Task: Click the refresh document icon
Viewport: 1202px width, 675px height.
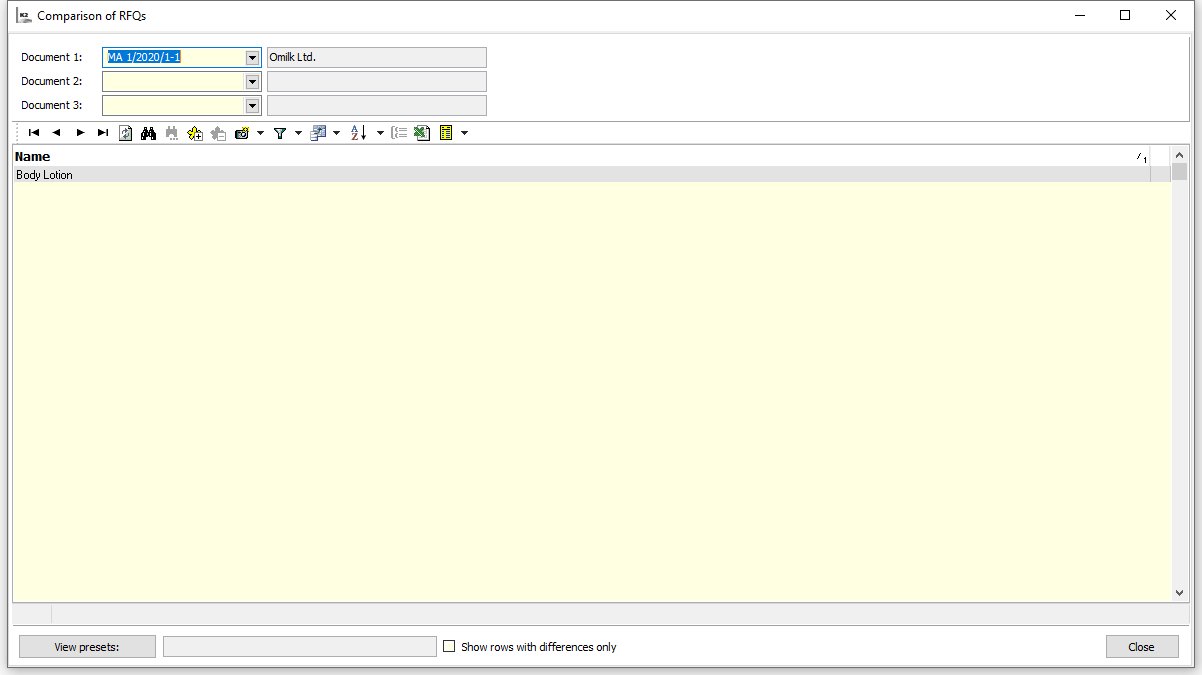Action: (x=126, y=133)
